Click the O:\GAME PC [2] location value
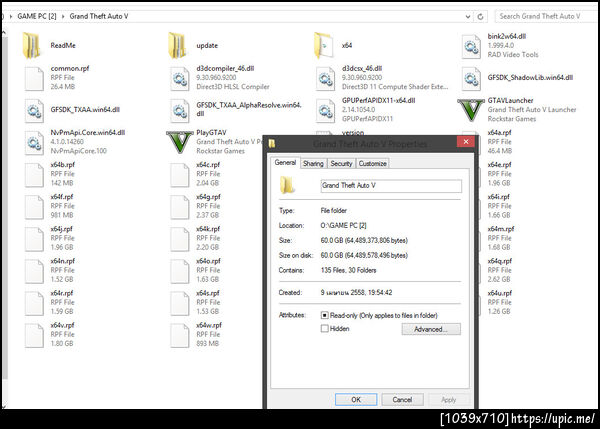 (x=343, y=225)
